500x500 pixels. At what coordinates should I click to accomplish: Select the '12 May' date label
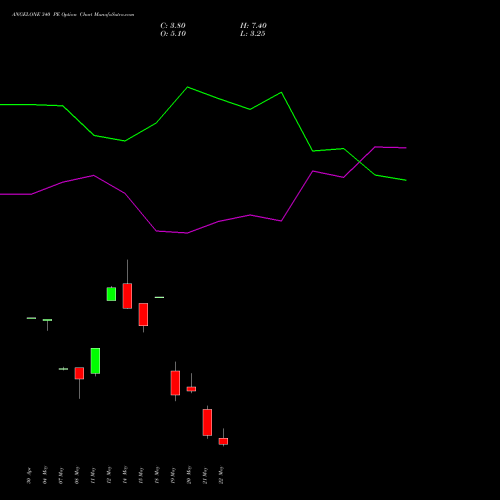click(x=109, y=475)
